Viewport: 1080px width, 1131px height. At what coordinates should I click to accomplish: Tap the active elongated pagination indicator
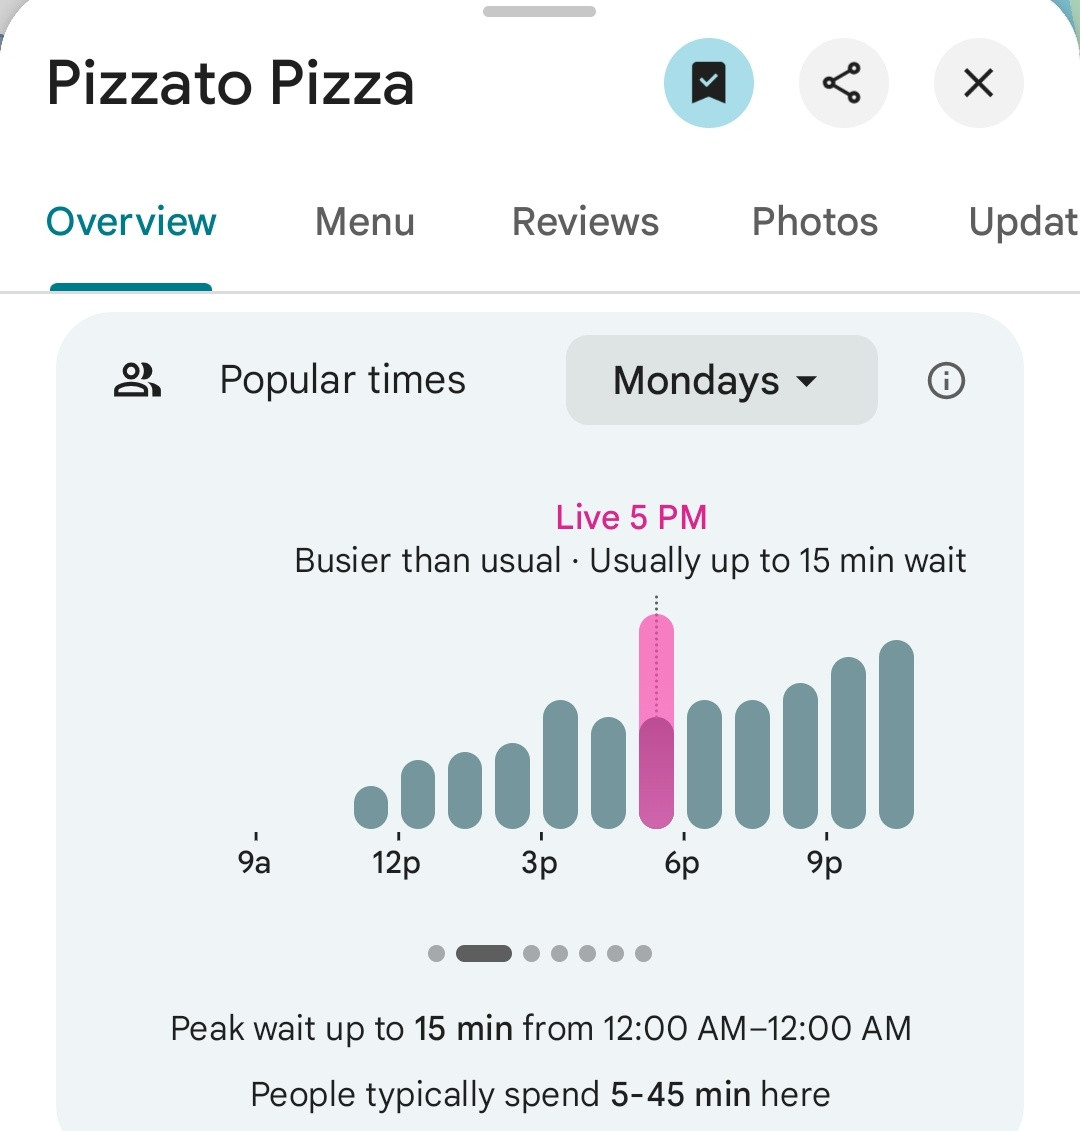coord(484,953)
